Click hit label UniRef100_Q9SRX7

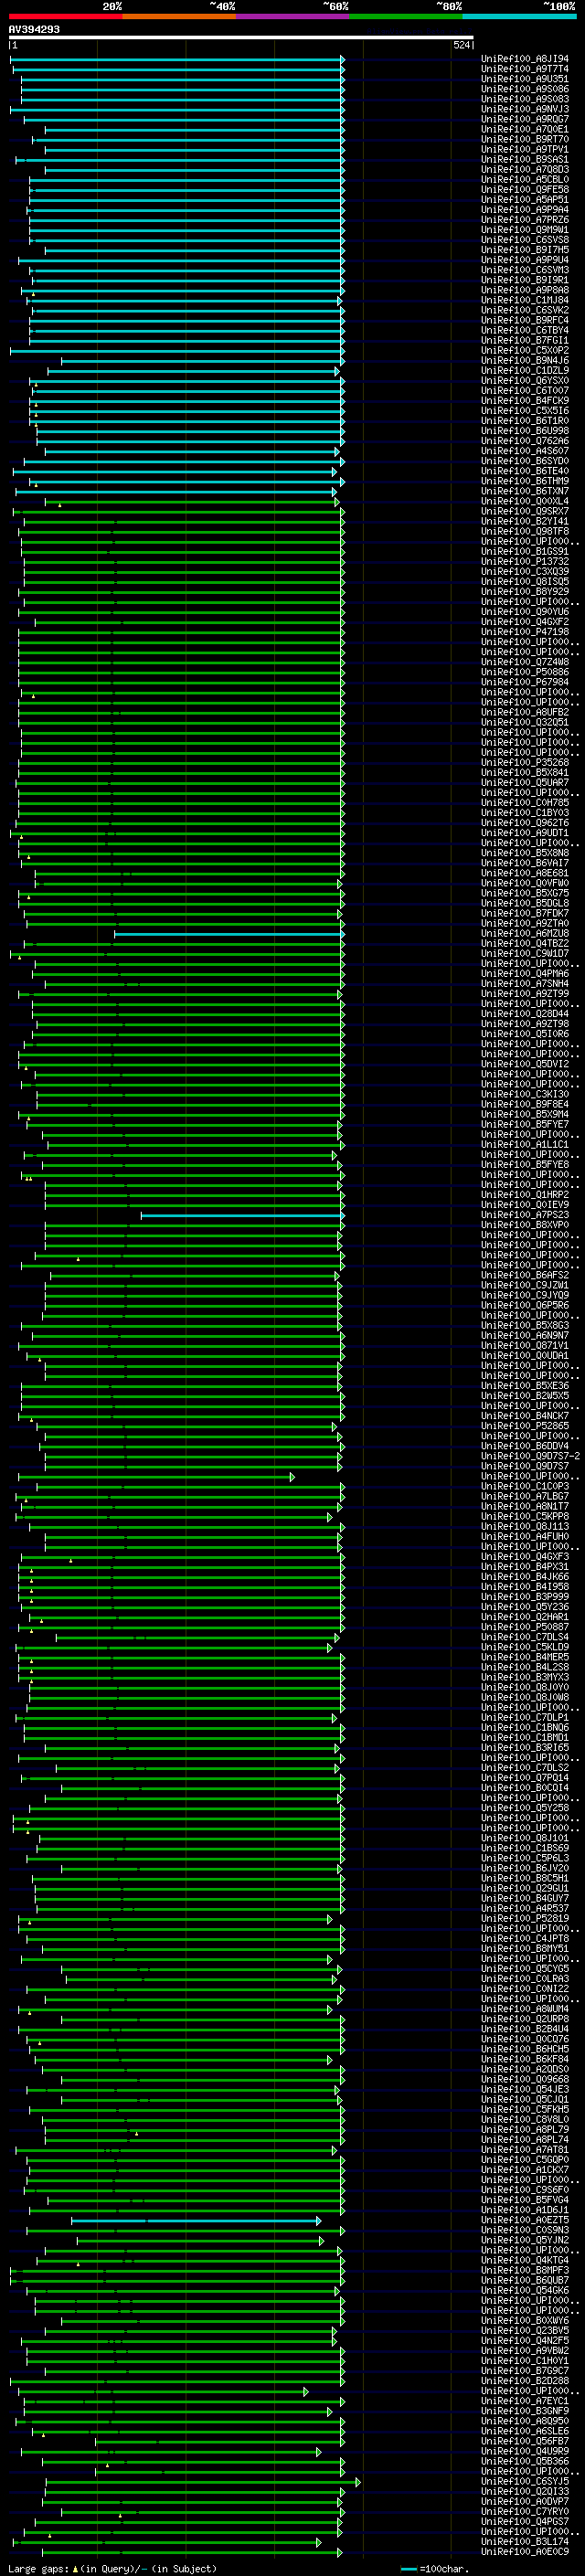pyautogui.click(x=525, y=511)
